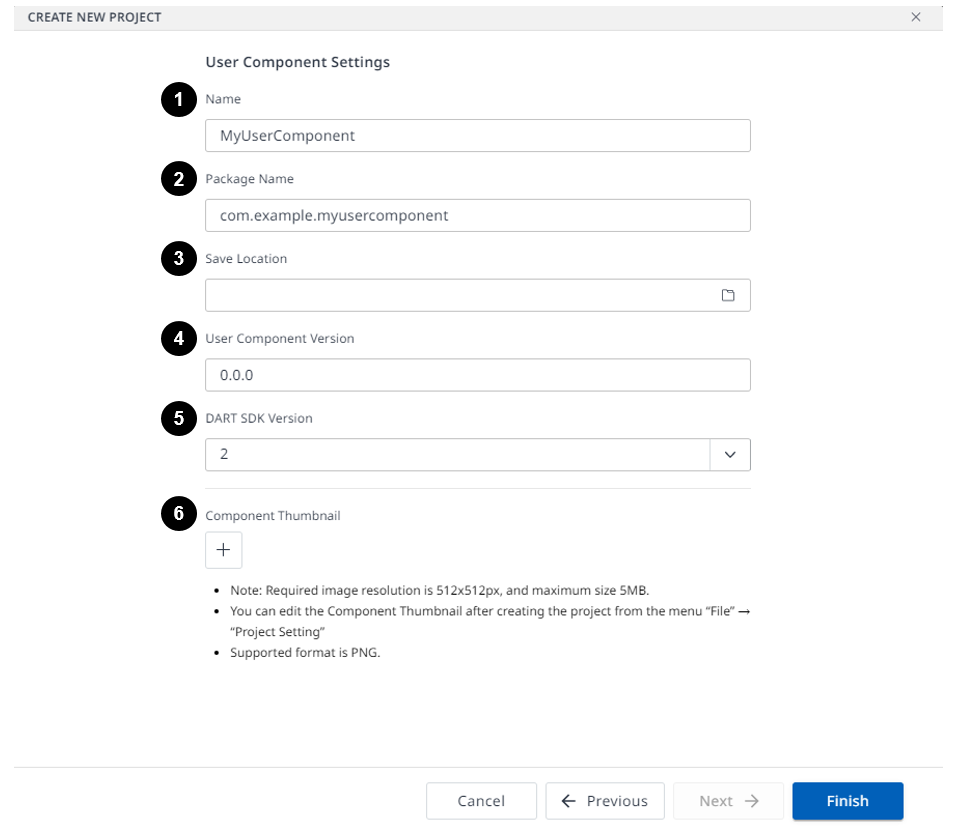Click the User Component Version label
This screenshot has height=828, width=959.
pyautogui.click(x=280, y=339)
